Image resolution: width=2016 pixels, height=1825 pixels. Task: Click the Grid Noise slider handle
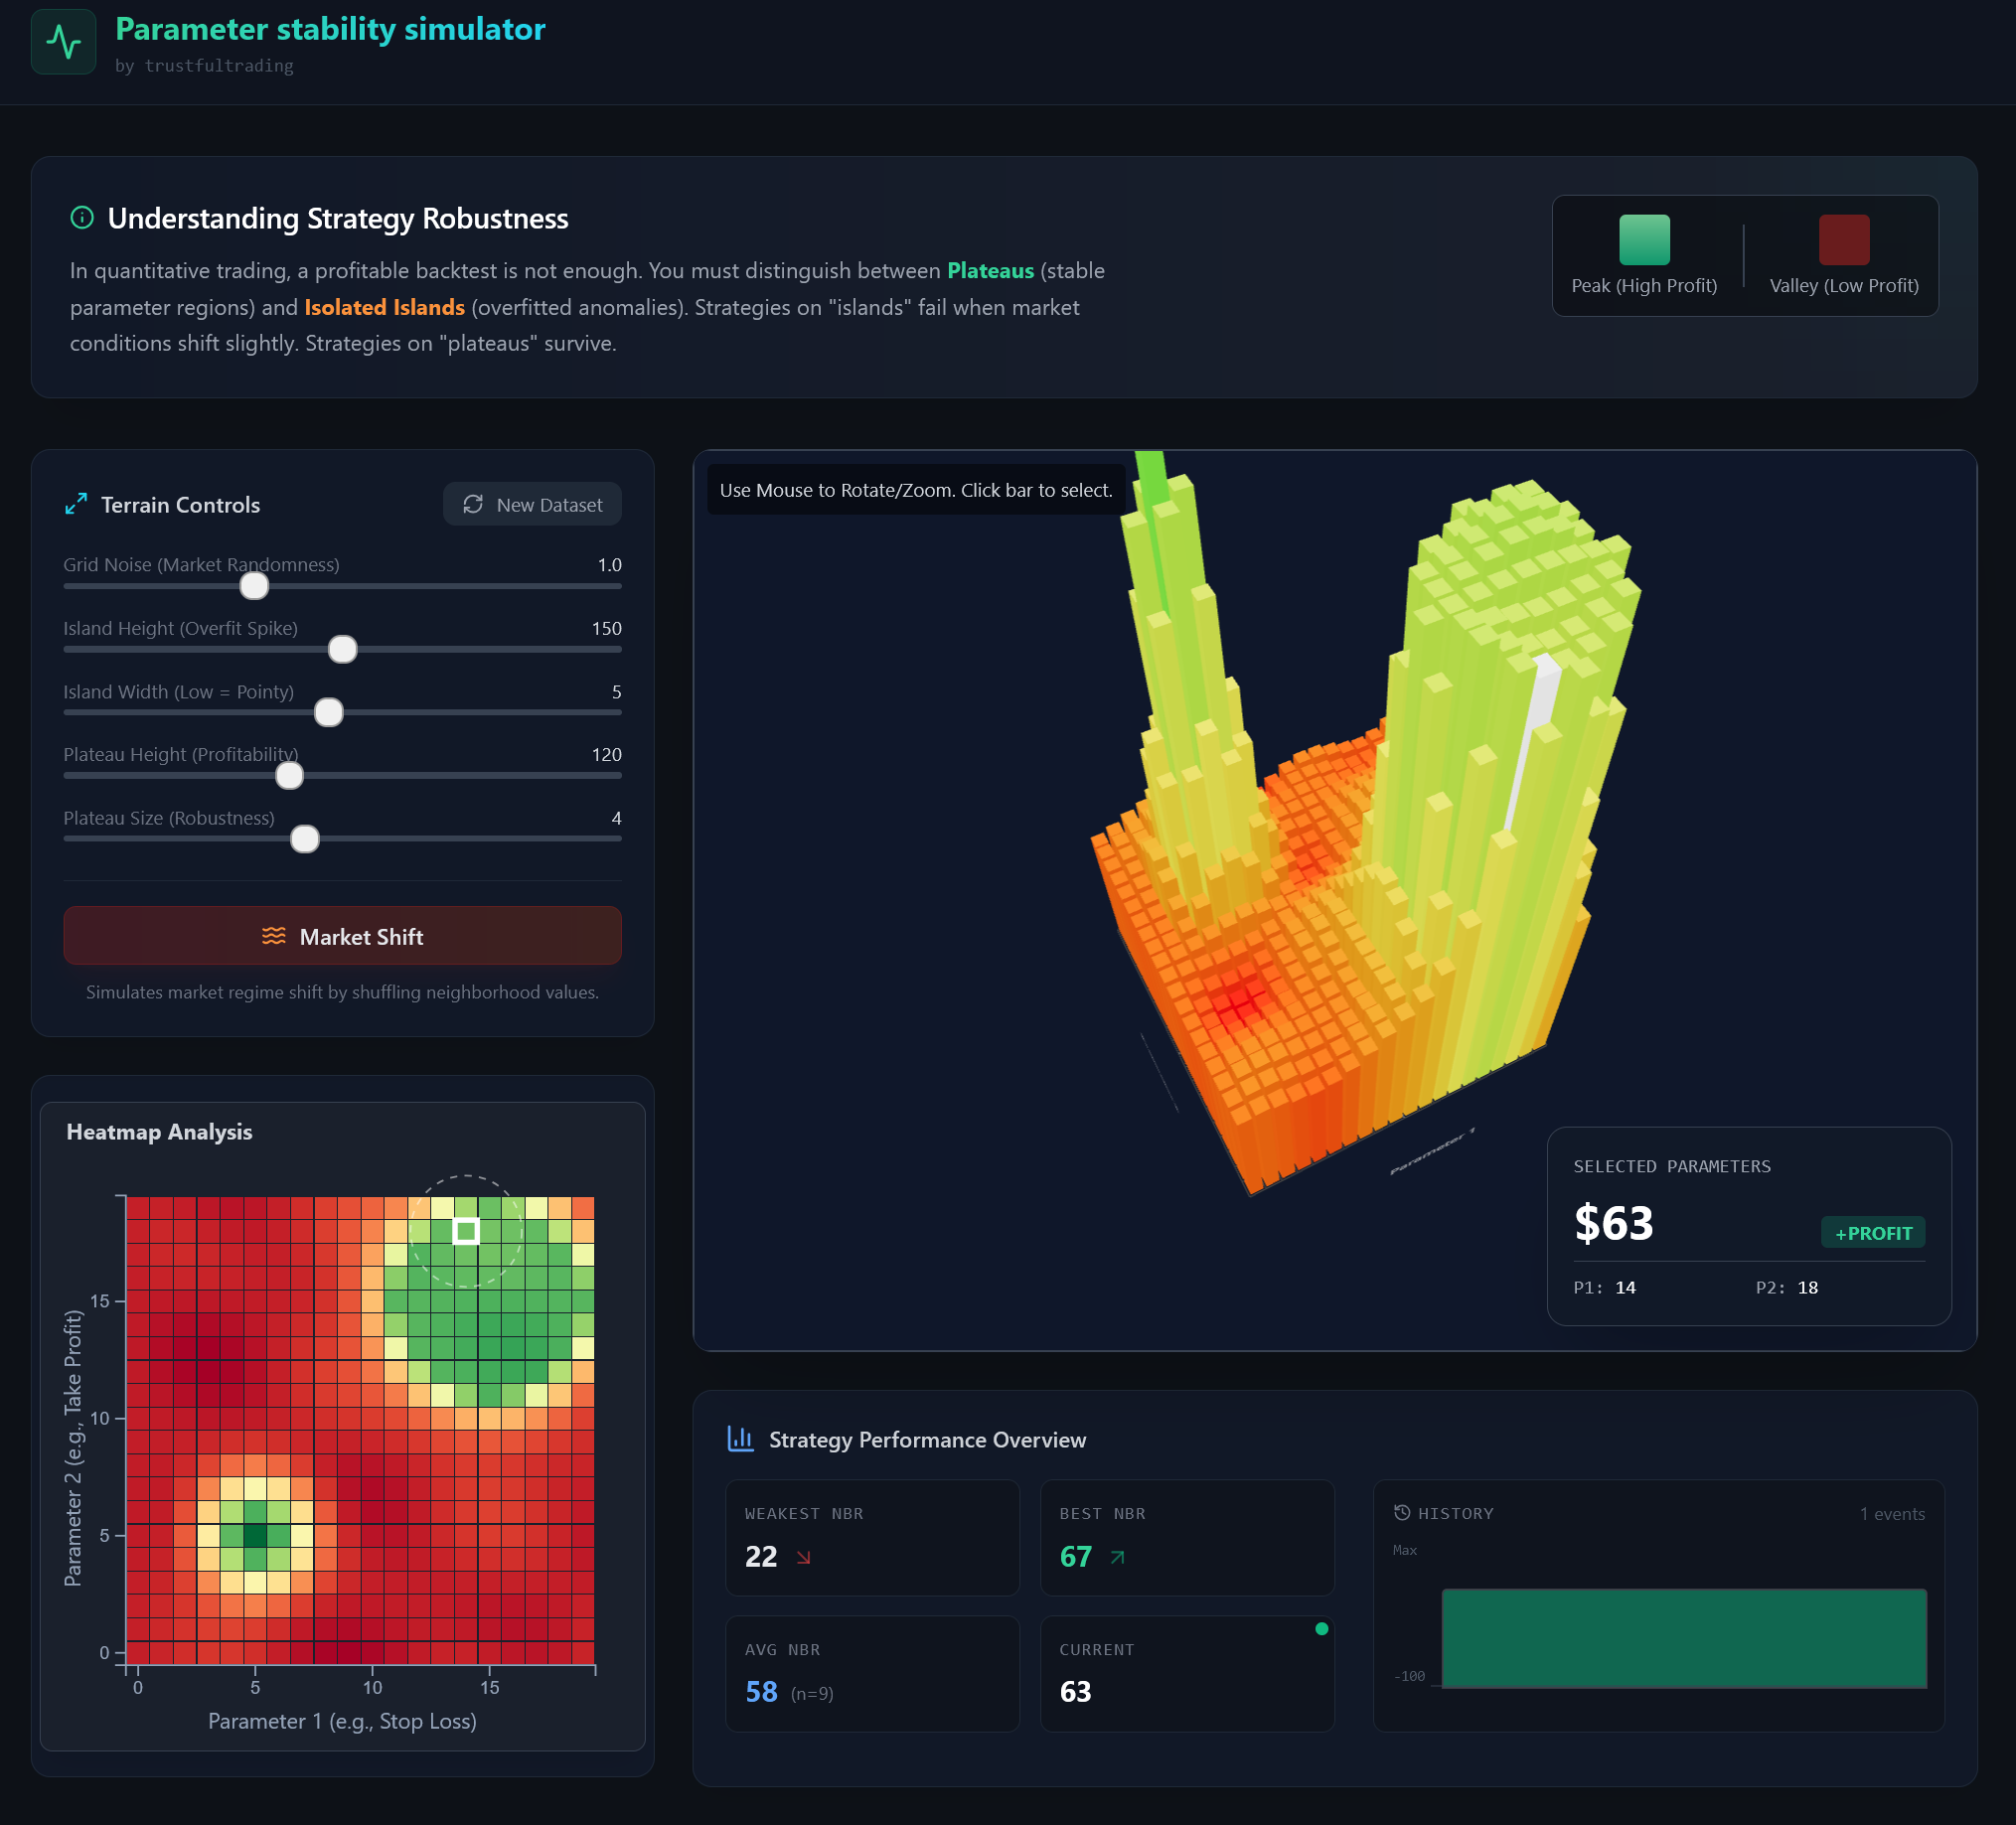coord(254,586)
